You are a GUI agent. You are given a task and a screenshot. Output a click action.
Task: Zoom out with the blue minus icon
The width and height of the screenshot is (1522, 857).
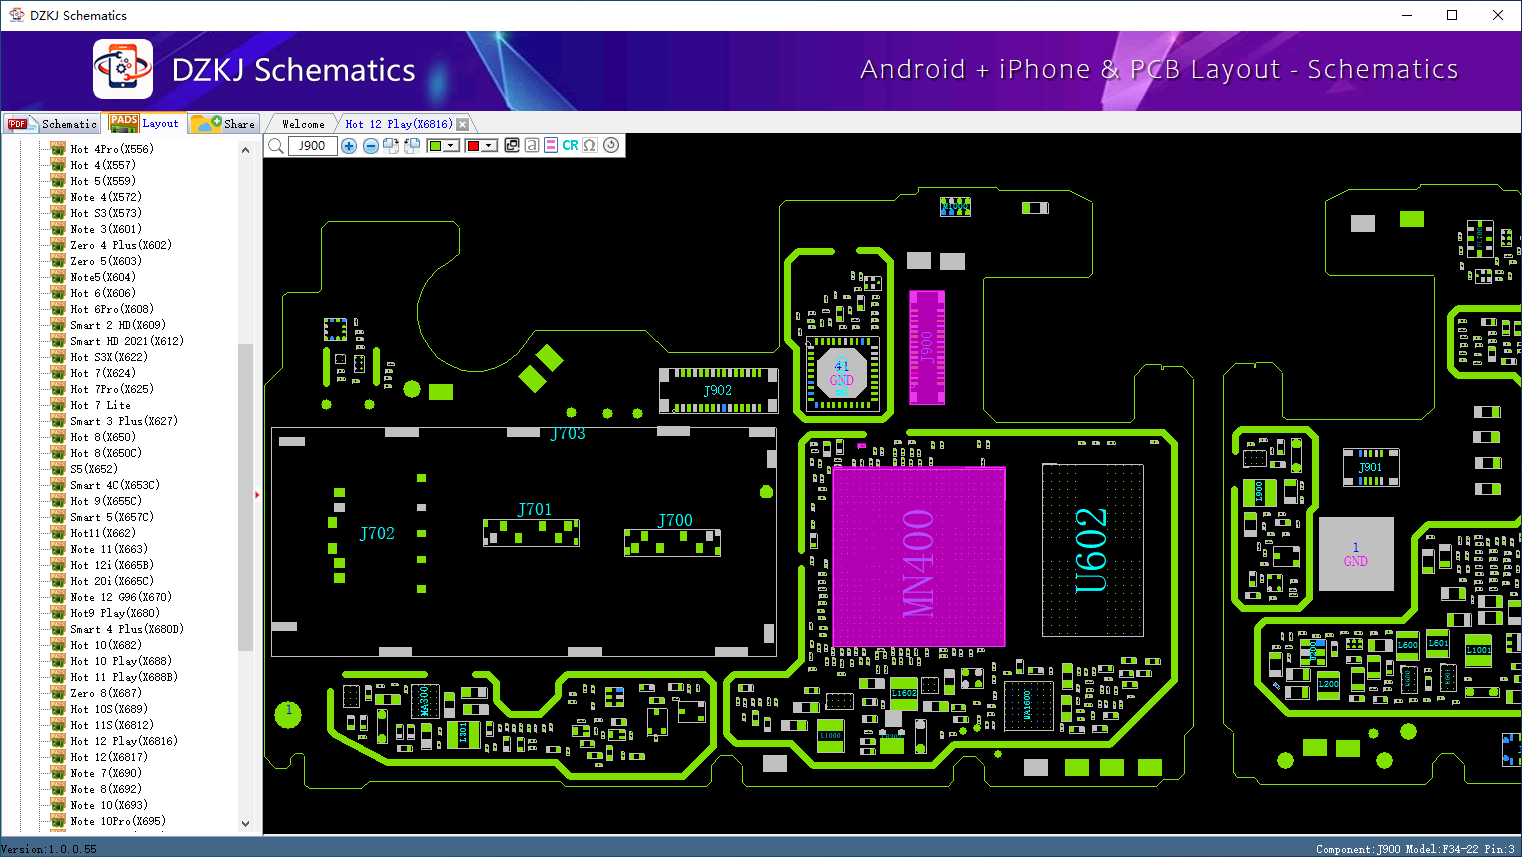coord(370,146)
